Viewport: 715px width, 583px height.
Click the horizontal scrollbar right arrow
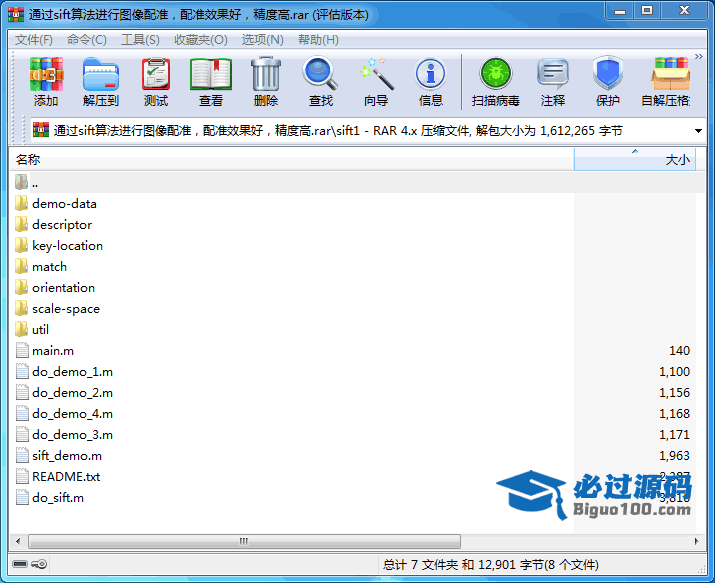point(696,541)
